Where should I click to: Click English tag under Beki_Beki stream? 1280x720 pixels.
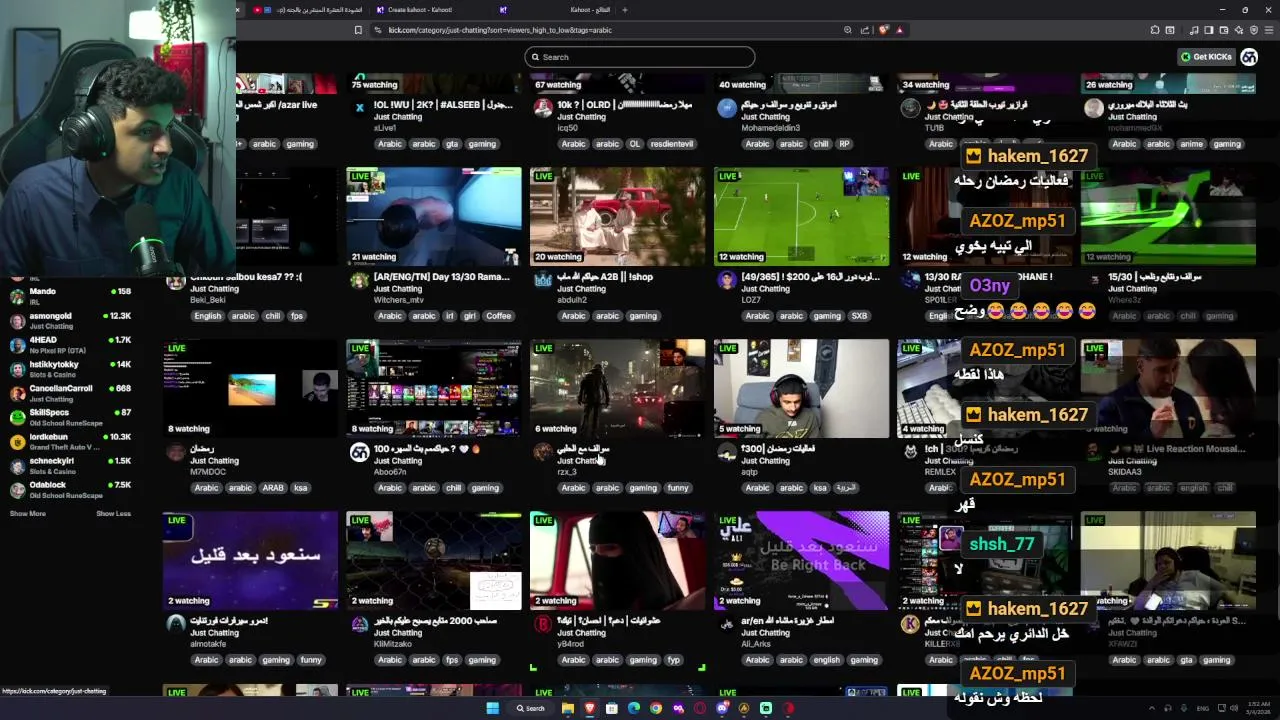[208, 316]
